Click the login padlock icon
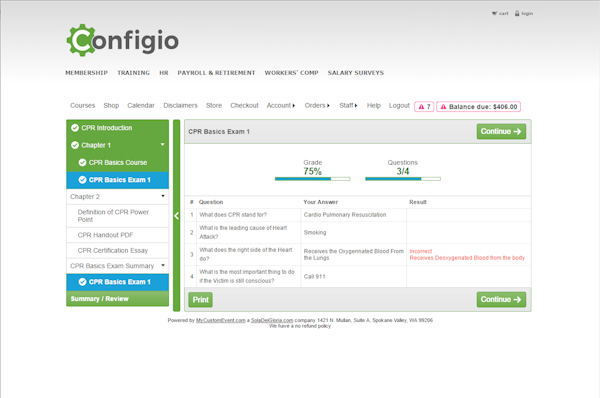Viewport: 600px width, 398px height. 517,13
